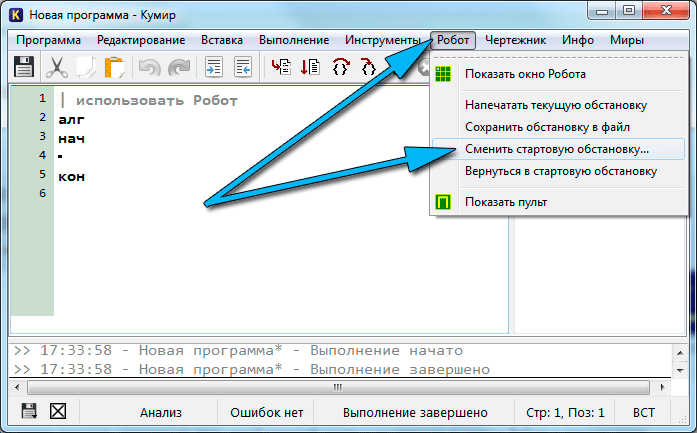Click the Step into braces icon
This screenshot has width=697, height=433.
tap(369, 67)
